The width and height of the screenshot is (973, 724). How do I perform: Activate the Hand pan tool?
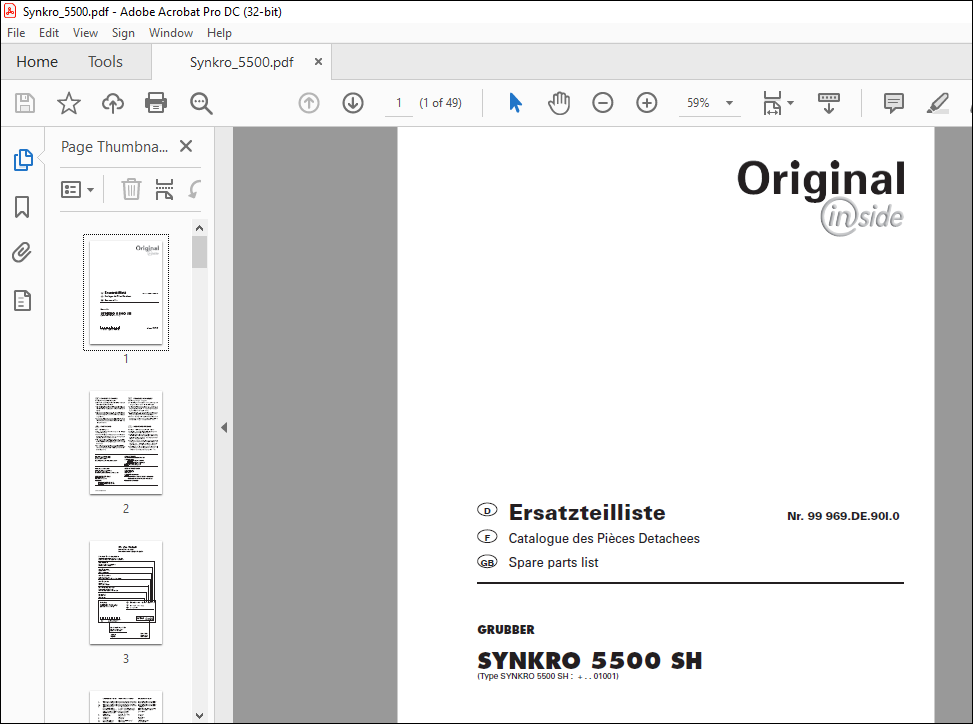click(x=559, y=103)
